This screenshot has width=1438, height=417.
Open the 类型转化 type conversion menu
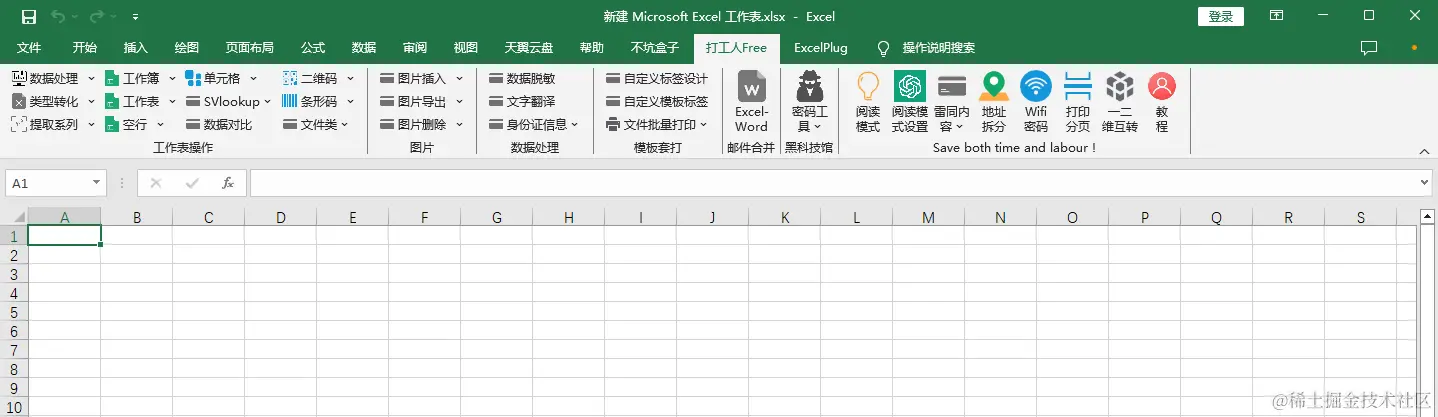54,101
